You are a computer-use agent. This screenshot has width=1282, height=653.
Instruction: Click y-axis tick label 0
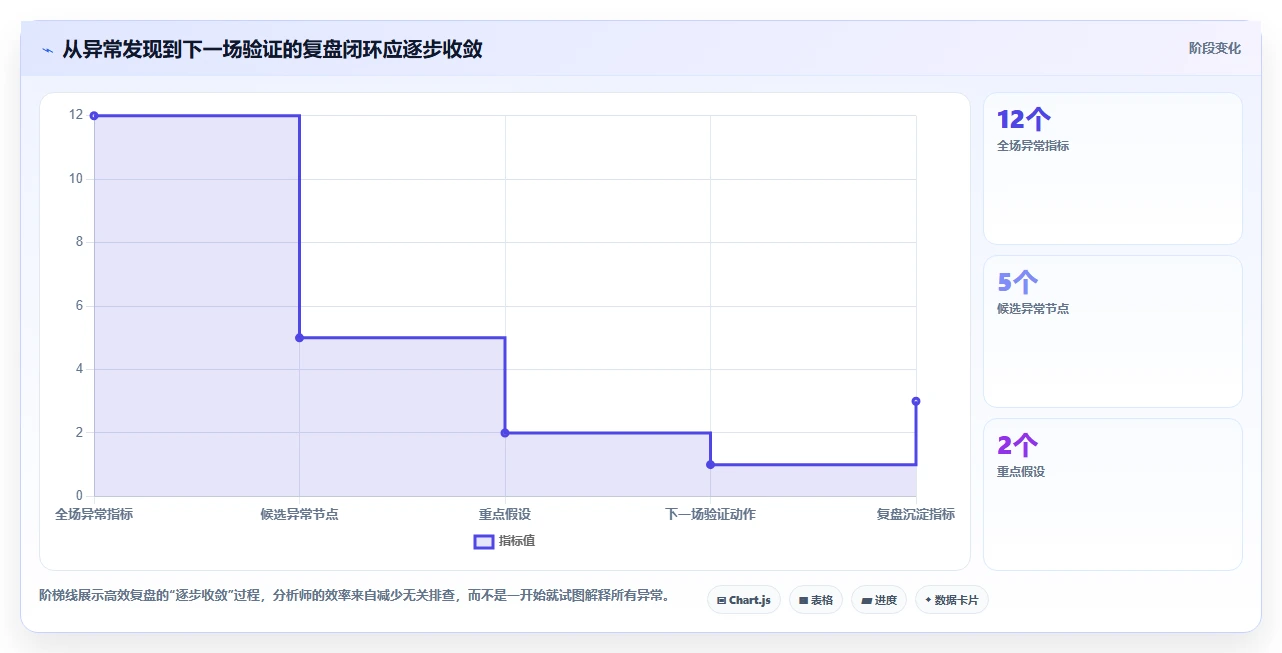[79, 496]
